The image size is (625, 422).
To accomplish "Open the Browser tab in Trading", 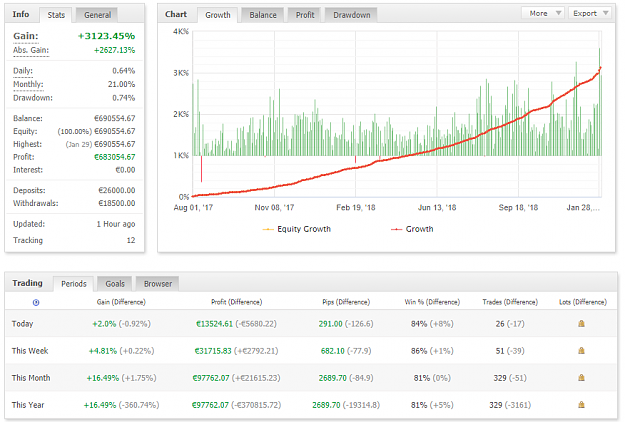I will pos(158,284).
